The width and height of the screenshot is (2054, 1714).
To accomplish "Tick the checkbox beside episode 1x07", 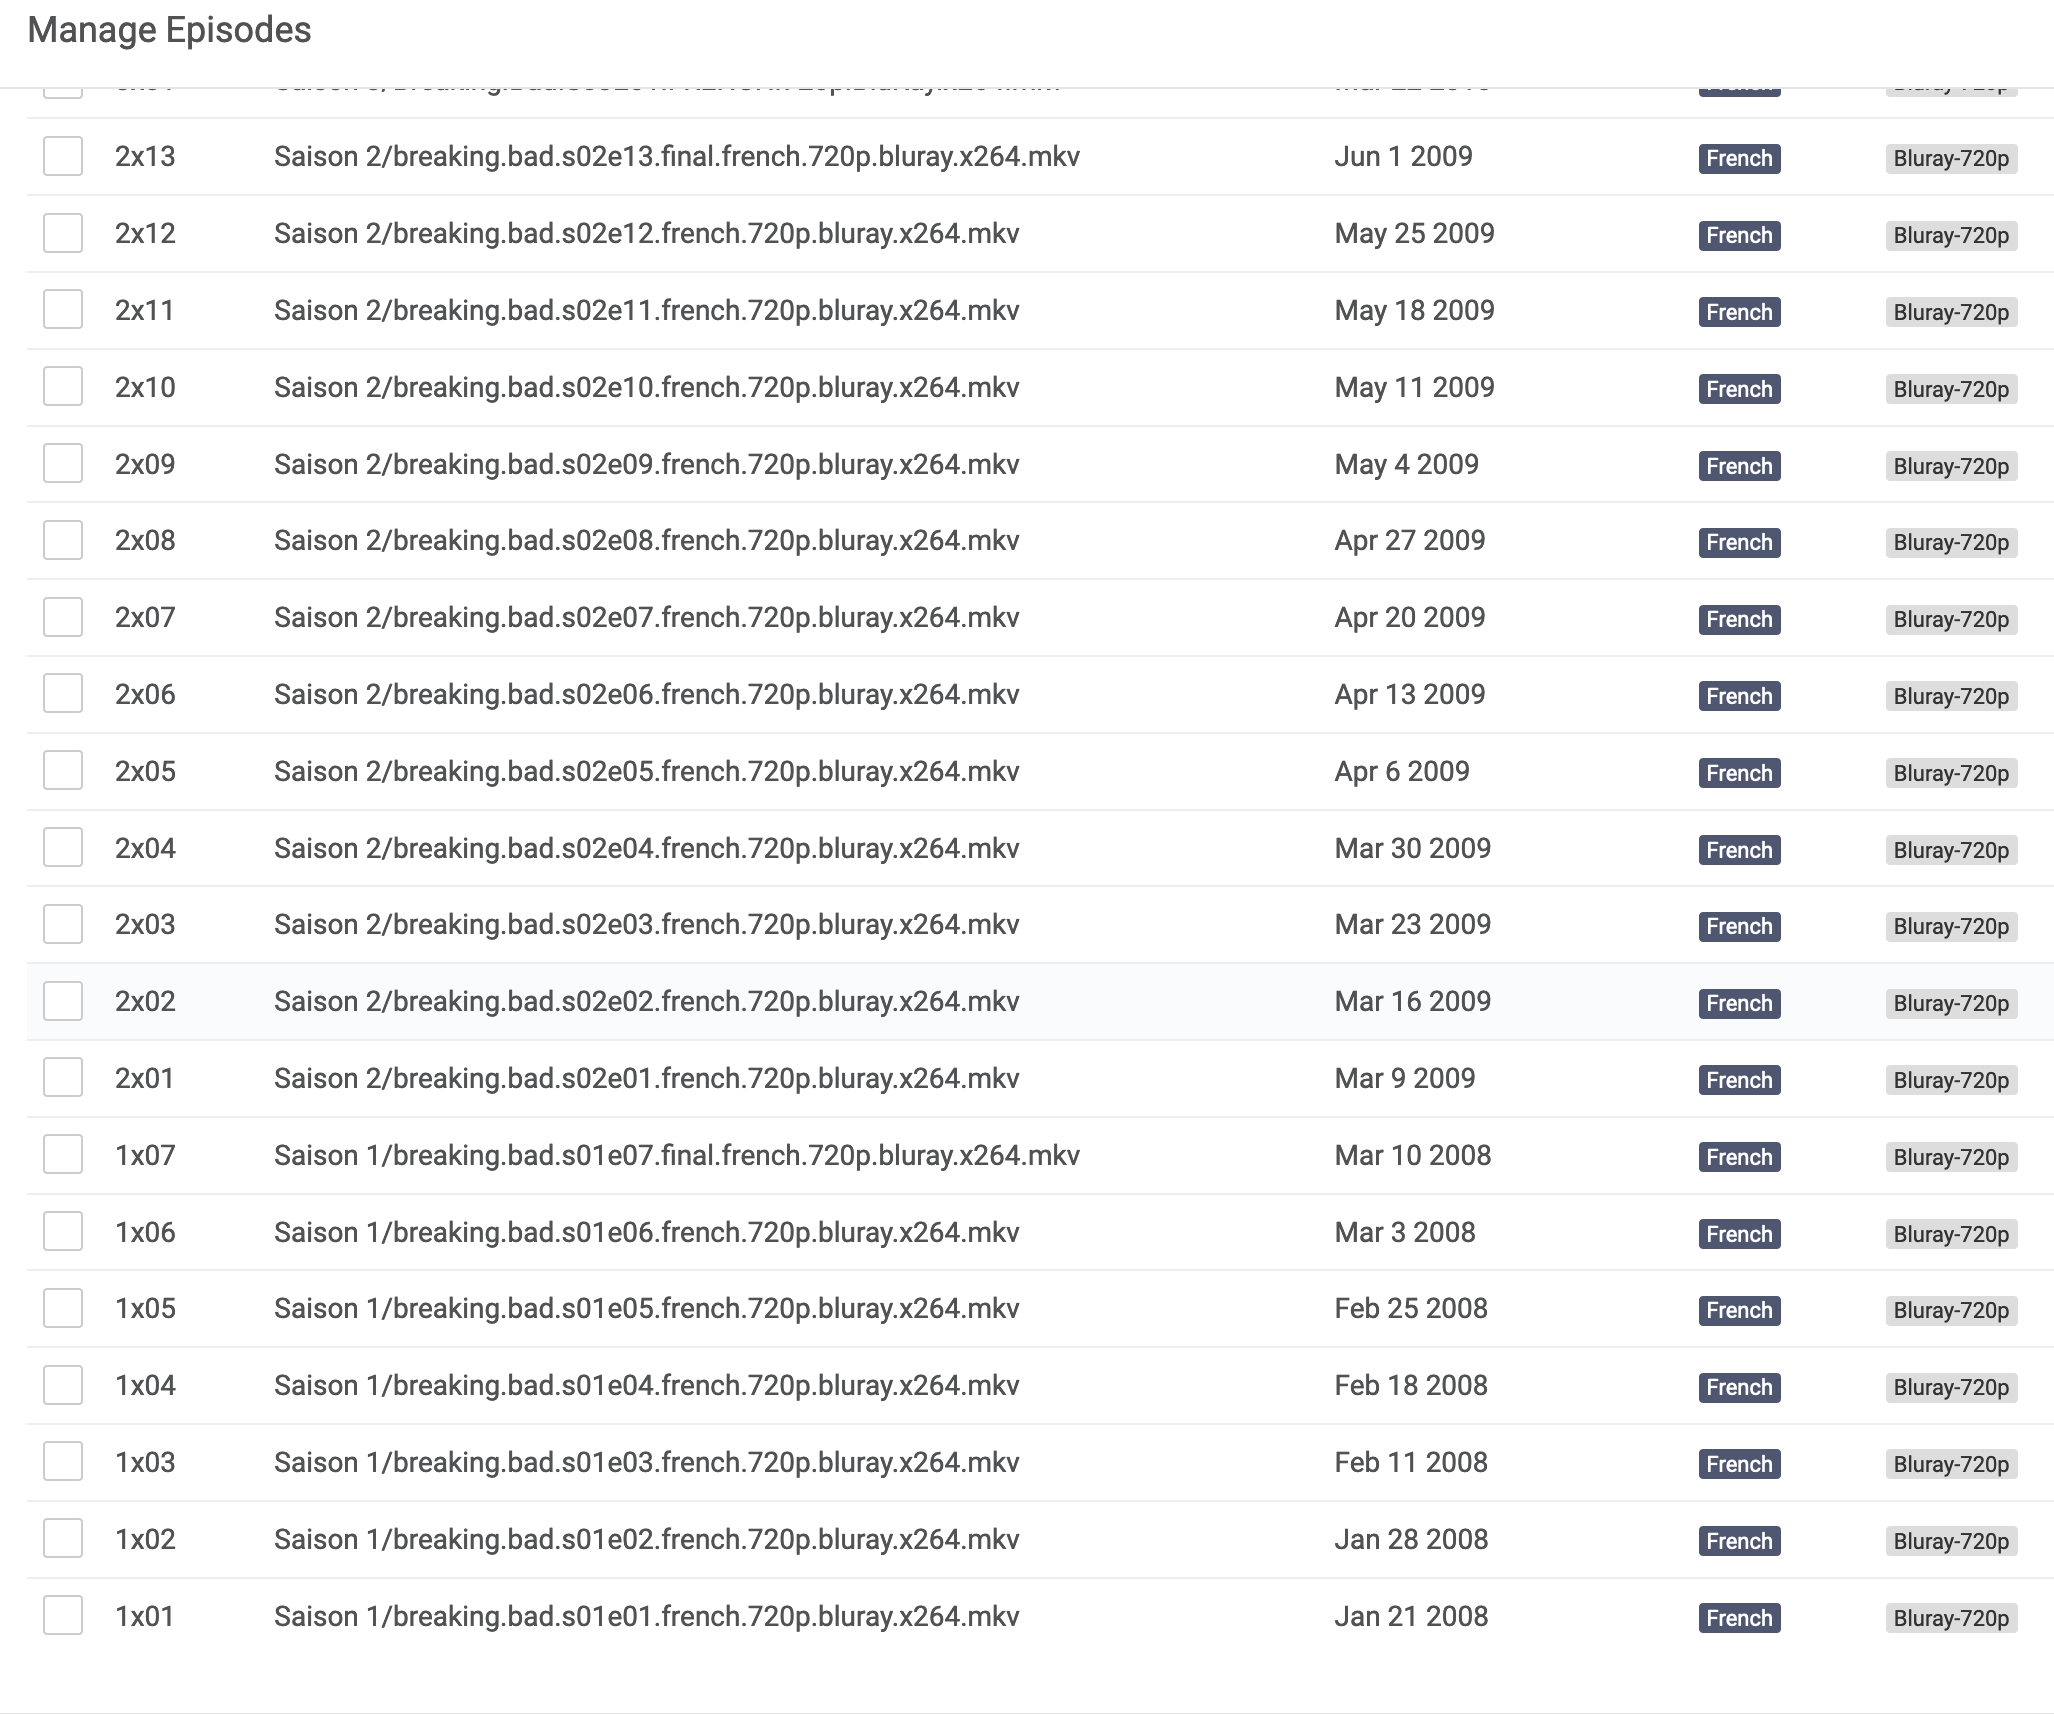I will [63, 1155].
